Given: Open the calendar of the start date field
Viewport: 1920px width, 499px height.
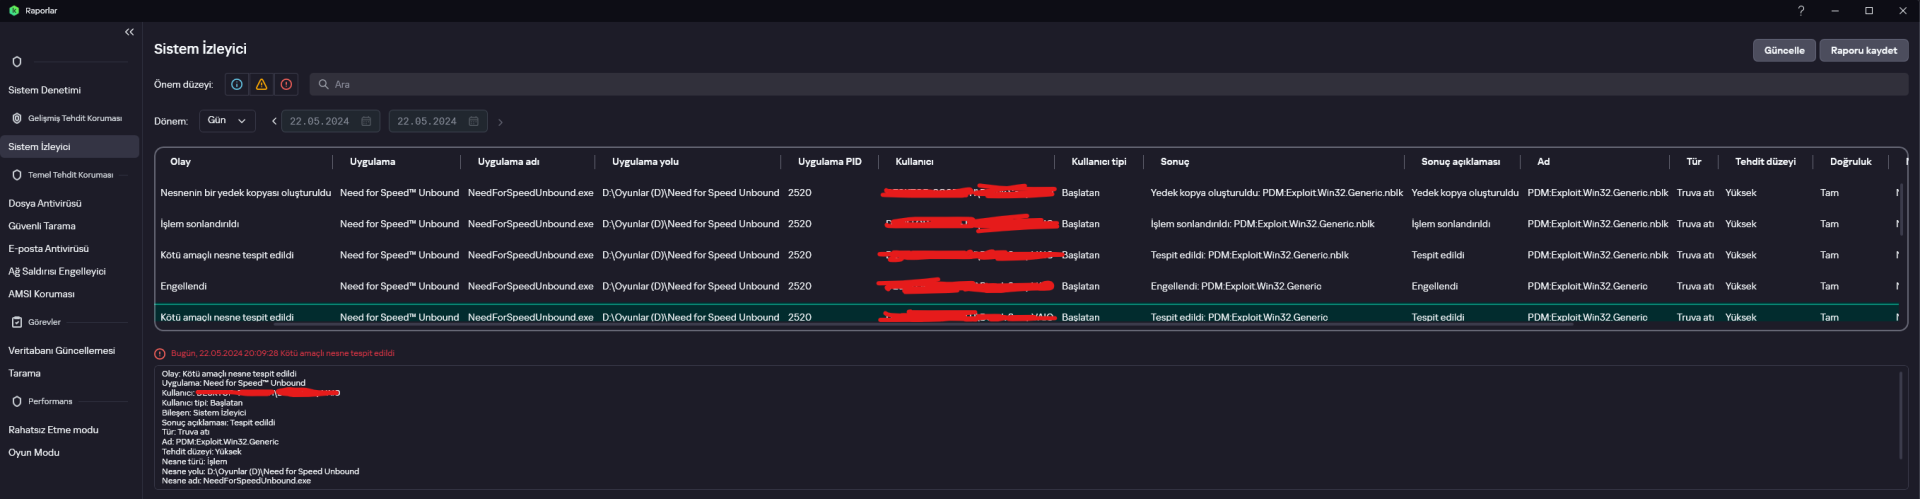Looking at the screenshot, I should click(x=366, y=121).
